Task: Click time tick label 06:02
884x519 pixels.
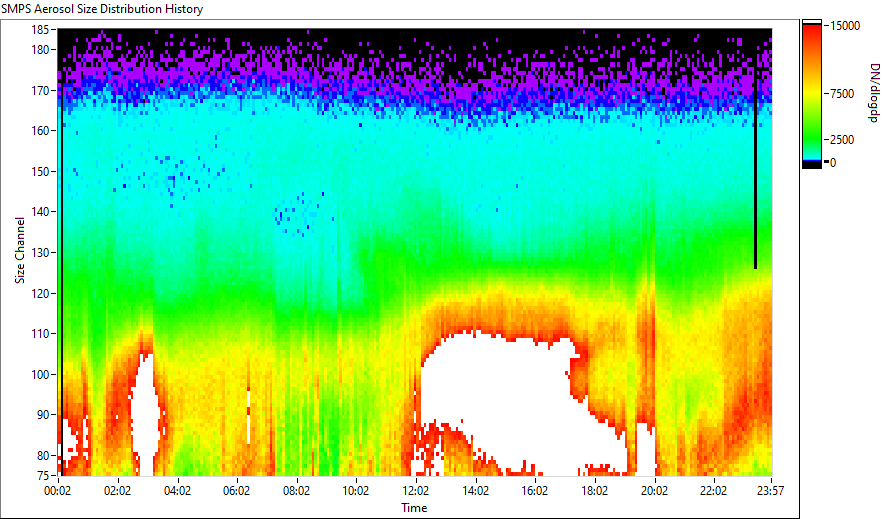Action: 236,491
